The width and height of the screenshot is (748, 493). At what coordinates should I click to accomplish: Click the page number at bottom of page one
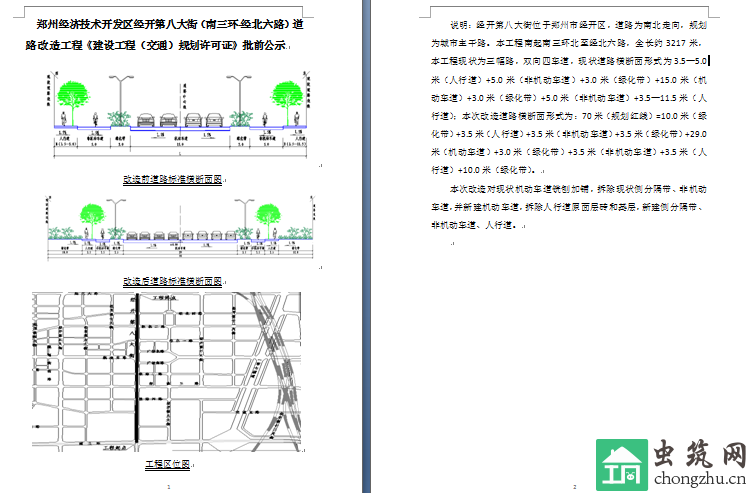pos(167,486)
